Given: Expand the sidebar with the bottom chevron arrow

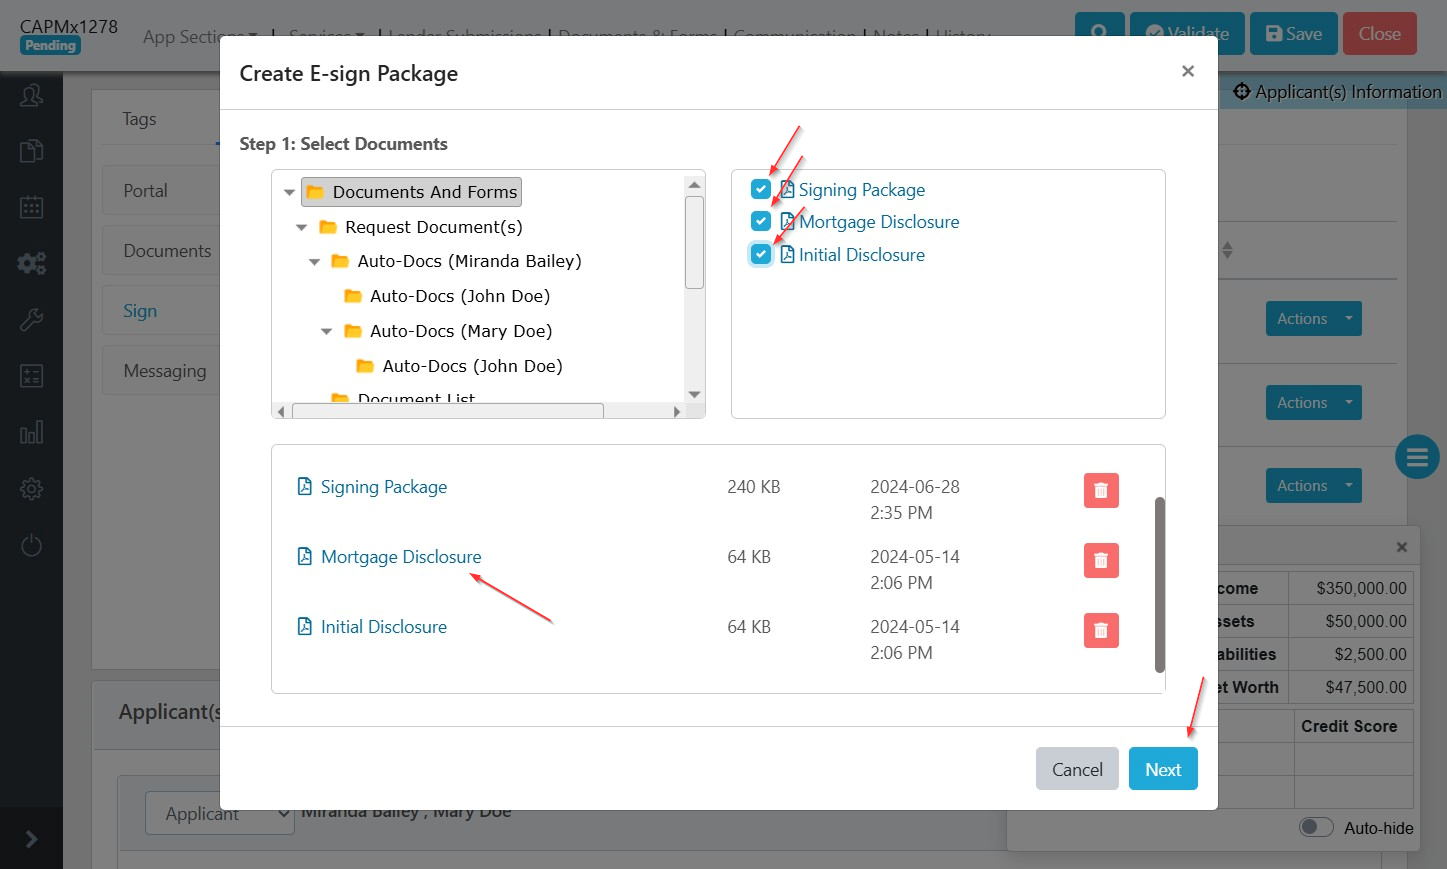Looking at the screenshot, I should (x=31, y=839).
